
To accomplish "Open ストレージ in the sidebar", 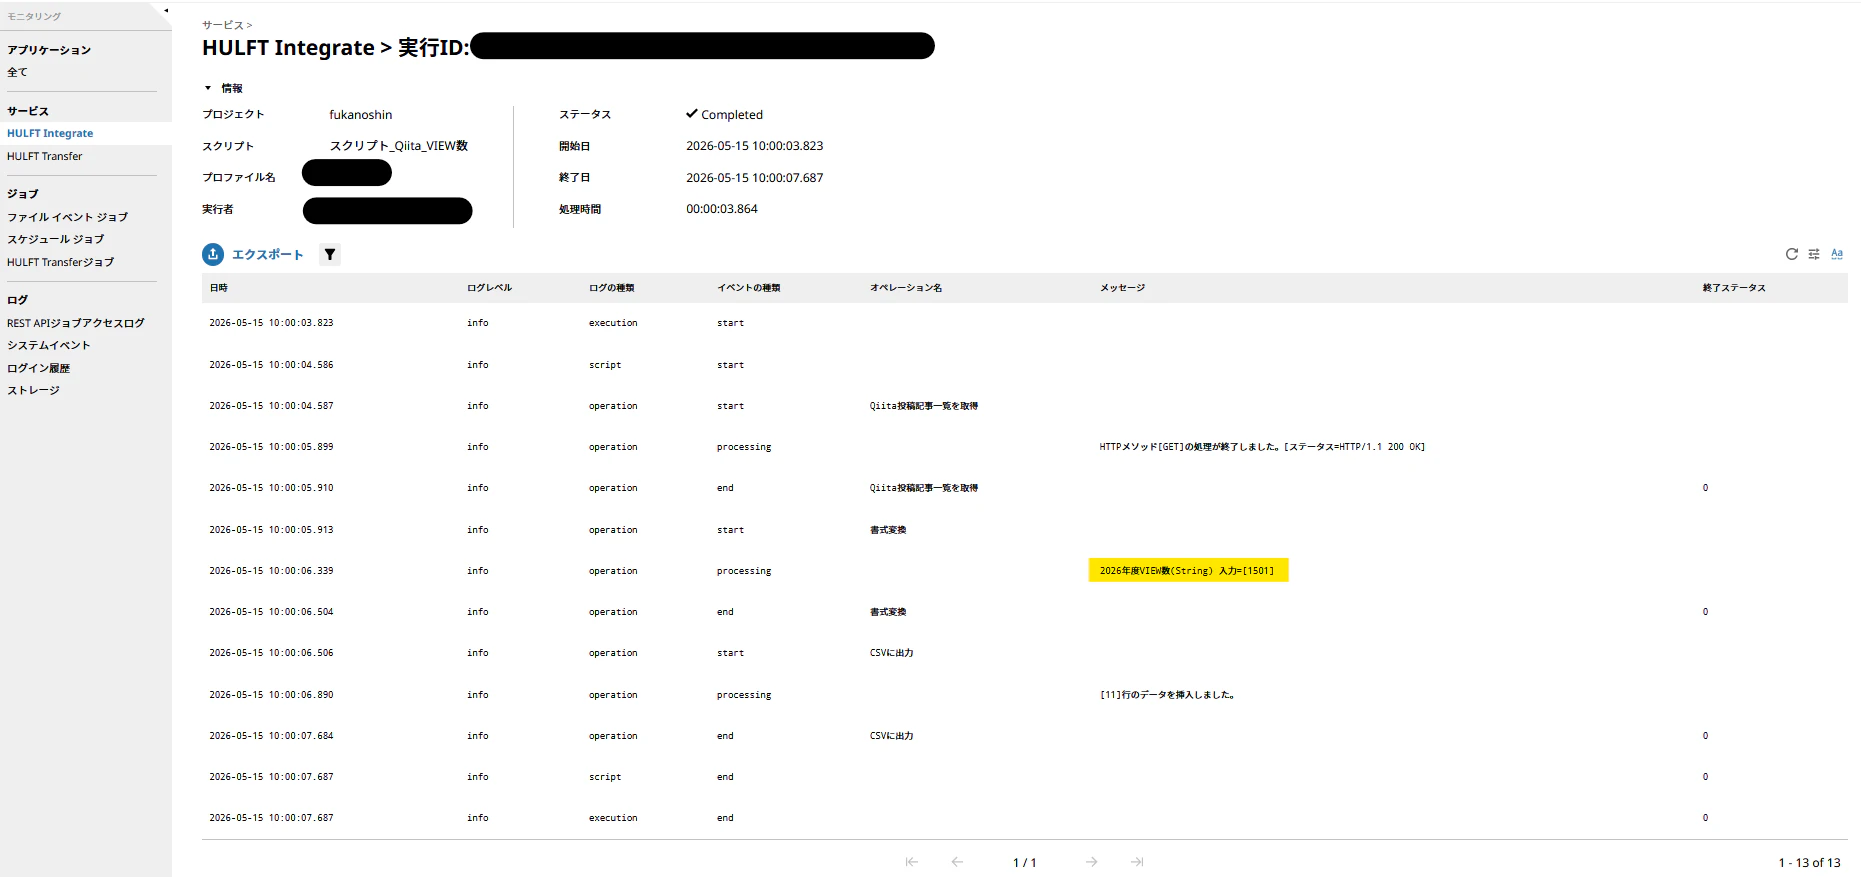I will (34, 390).
